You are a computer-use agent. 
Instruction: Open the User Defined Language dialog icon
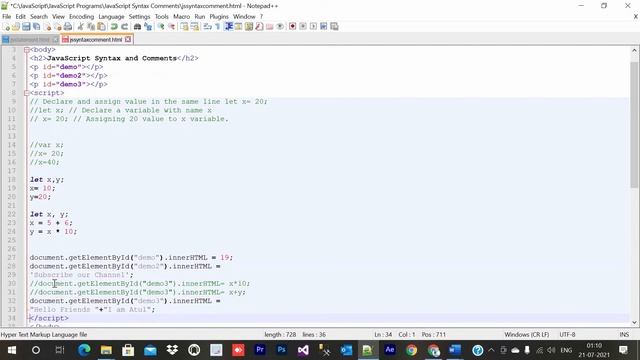click(238, 27)
